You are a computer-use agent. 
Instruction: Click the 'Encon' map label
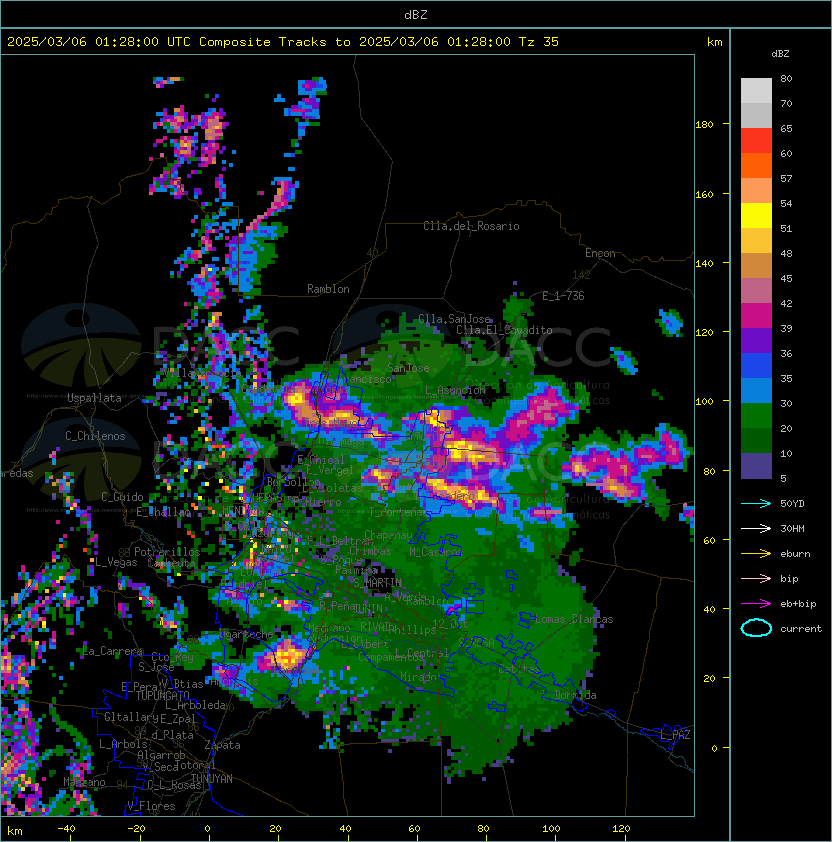[600, 253]
